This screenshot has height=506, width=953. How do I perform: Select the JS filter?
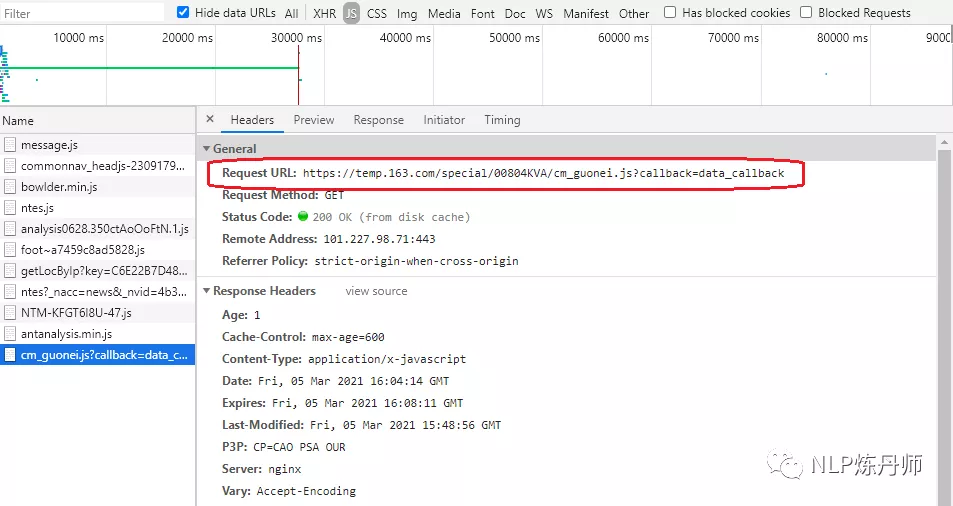coord(351,13)
